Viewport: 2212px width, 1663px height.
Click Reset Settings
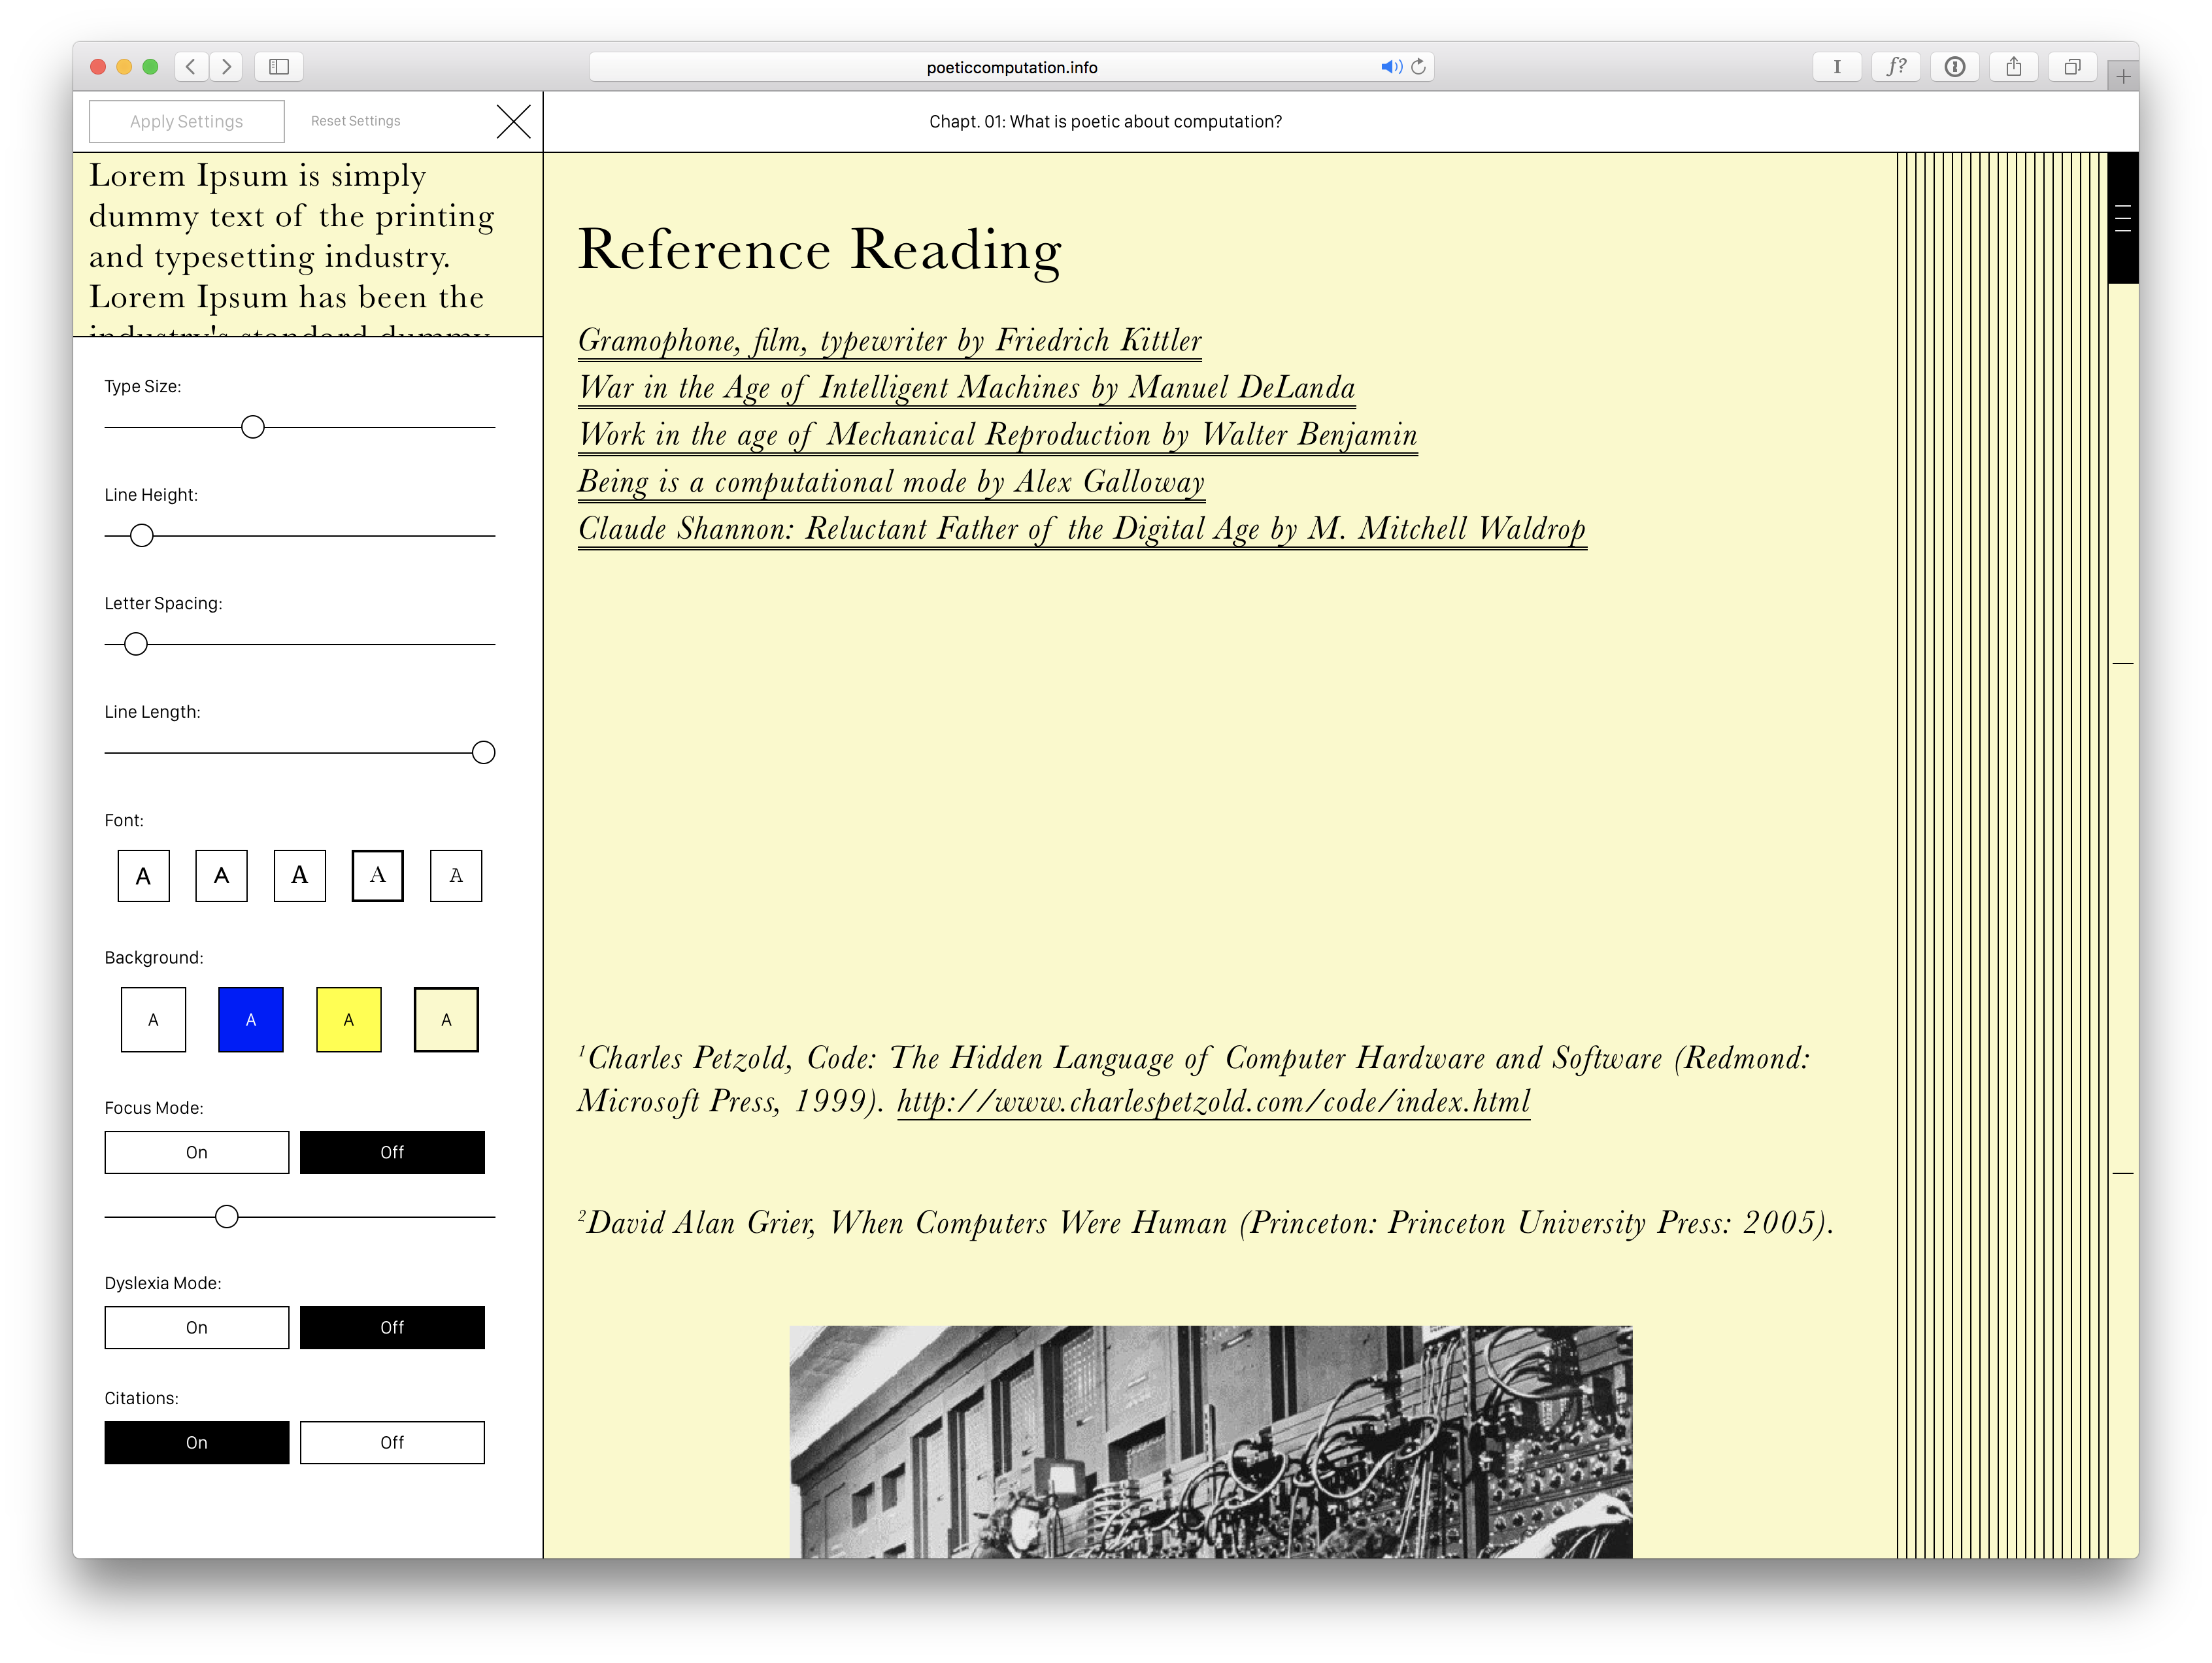point(355,121)
